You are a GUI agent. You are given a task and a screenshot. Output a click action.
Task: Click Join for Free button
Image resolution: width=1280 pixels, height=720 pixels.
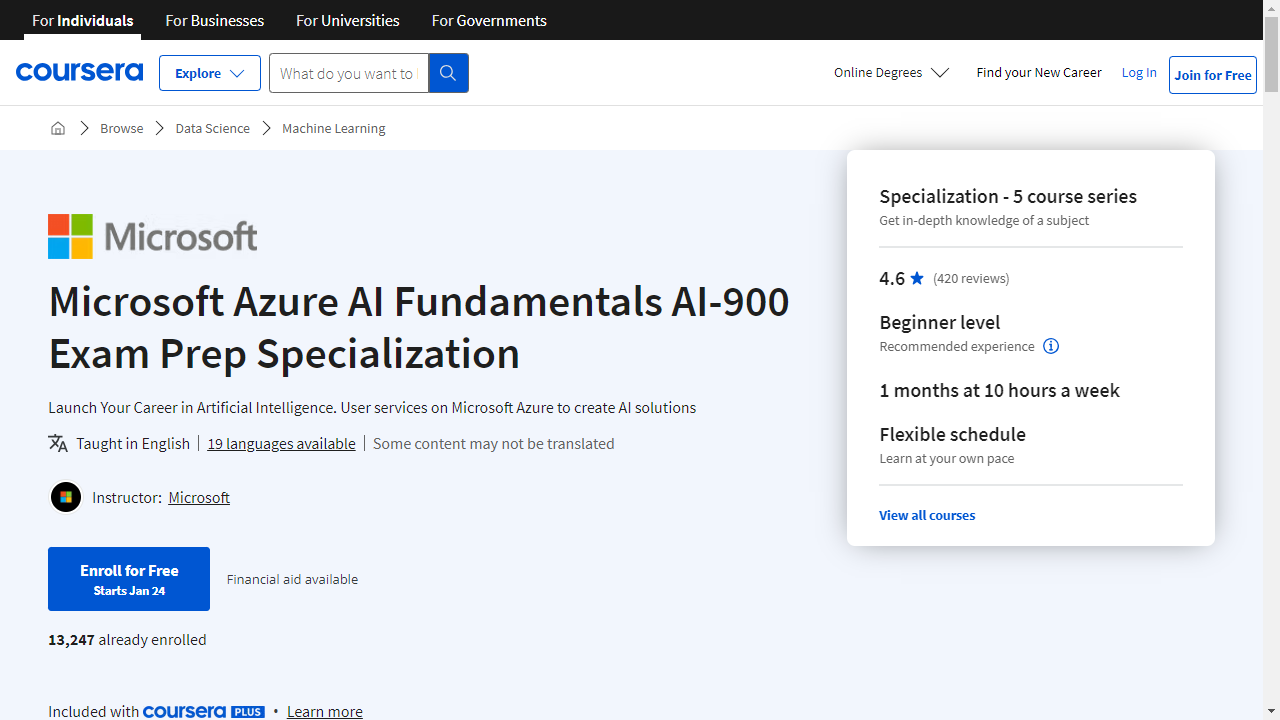(1213, 75)
